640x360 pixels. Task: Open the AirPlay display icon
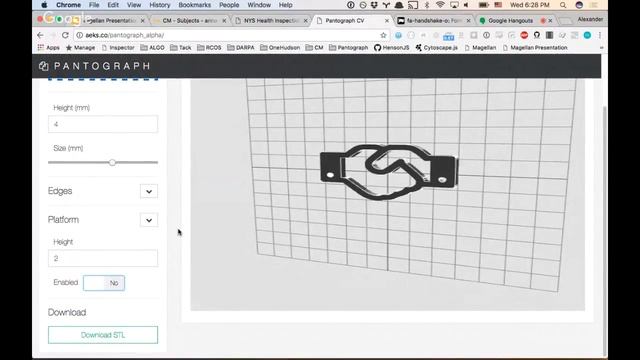coord(454,5)
